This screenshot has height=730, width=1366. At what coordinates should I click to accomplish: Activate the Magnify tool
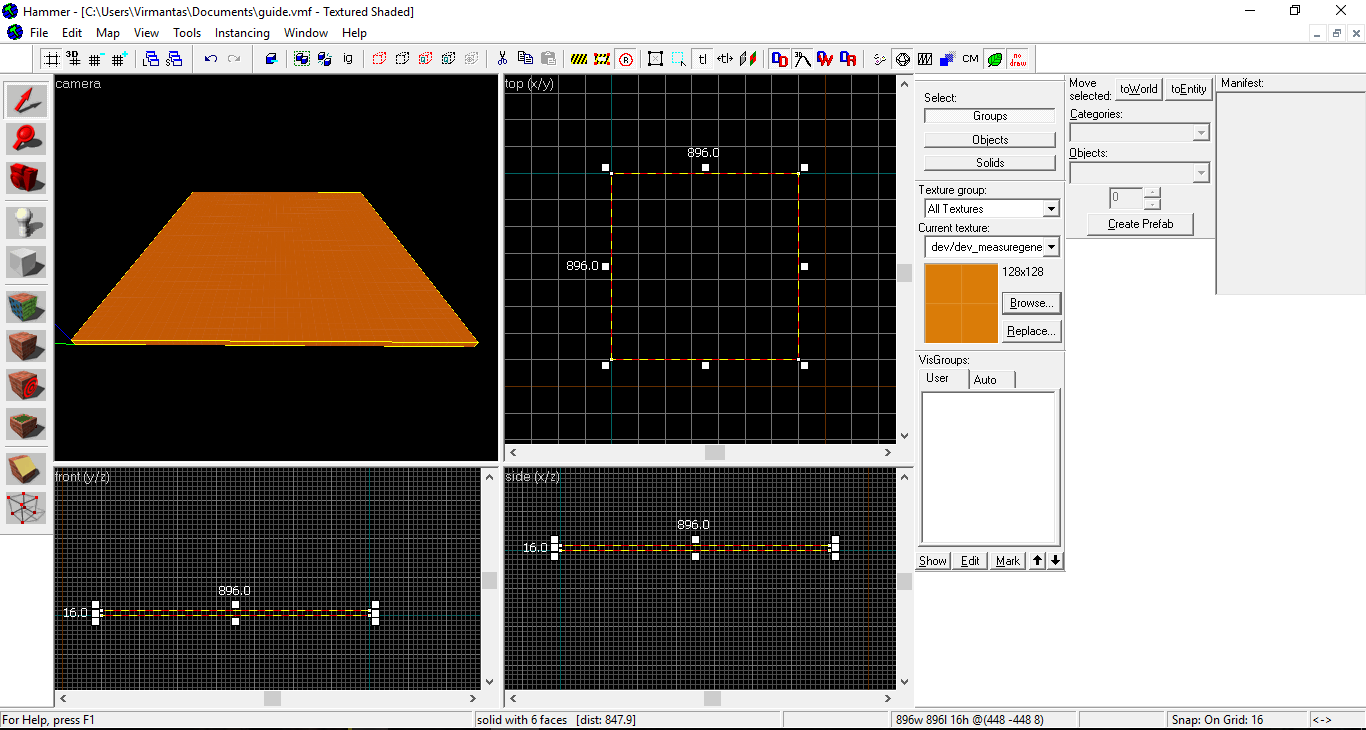(26, 139)
